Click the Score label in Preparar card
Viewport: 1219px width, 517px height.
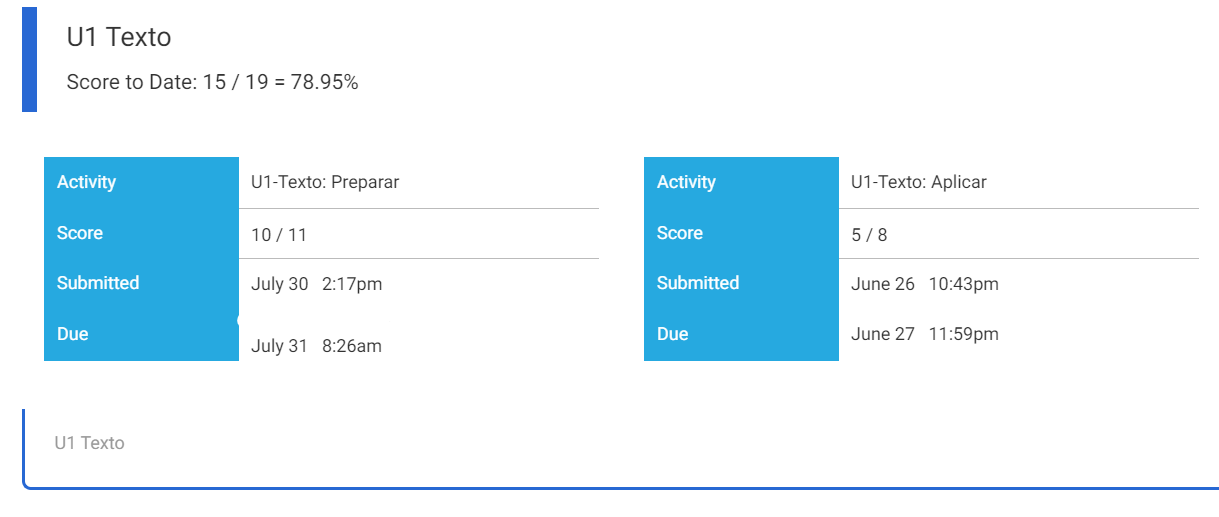pyautogui.click(x=80, y=233)
